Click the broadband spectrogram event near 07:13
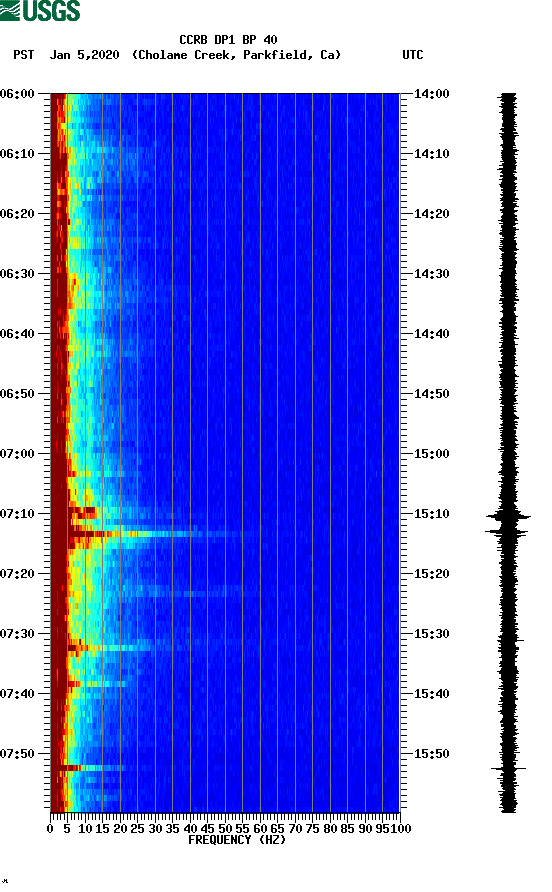 [x=154, y=534]
